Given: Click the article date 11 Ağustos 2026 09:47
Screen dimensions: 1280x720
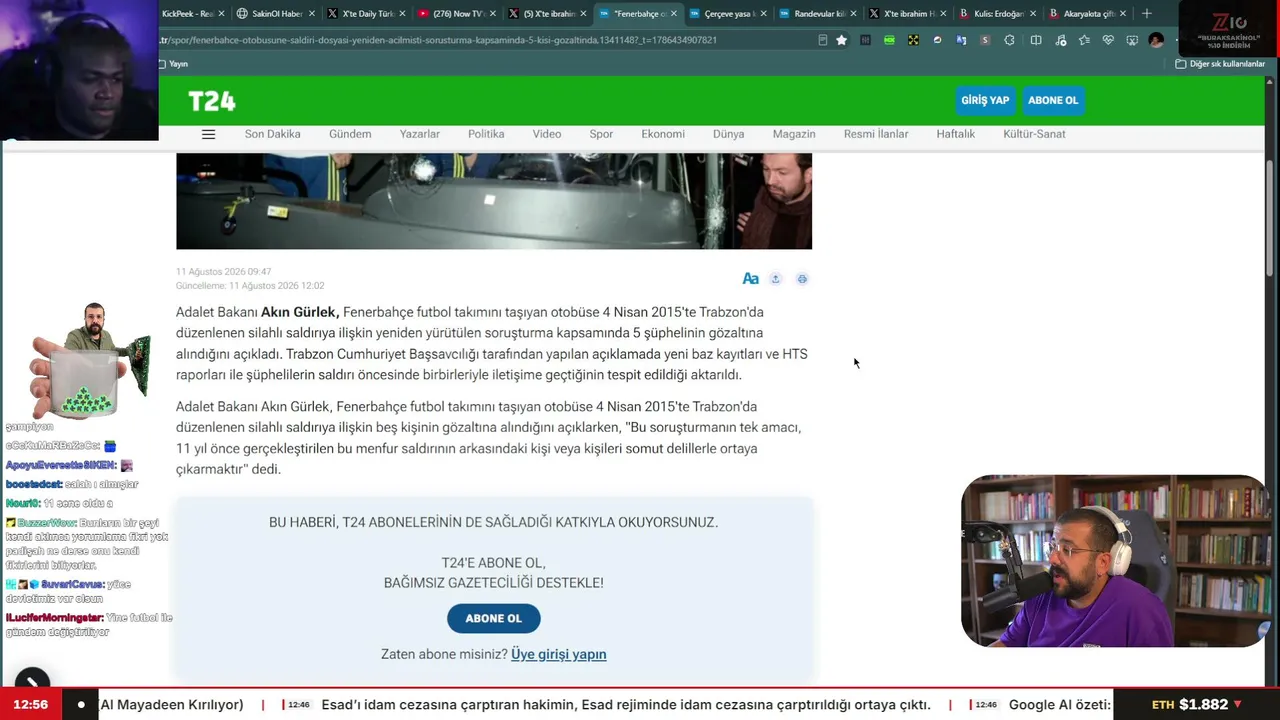Looking at the screenshot, I should coord(224,272).
